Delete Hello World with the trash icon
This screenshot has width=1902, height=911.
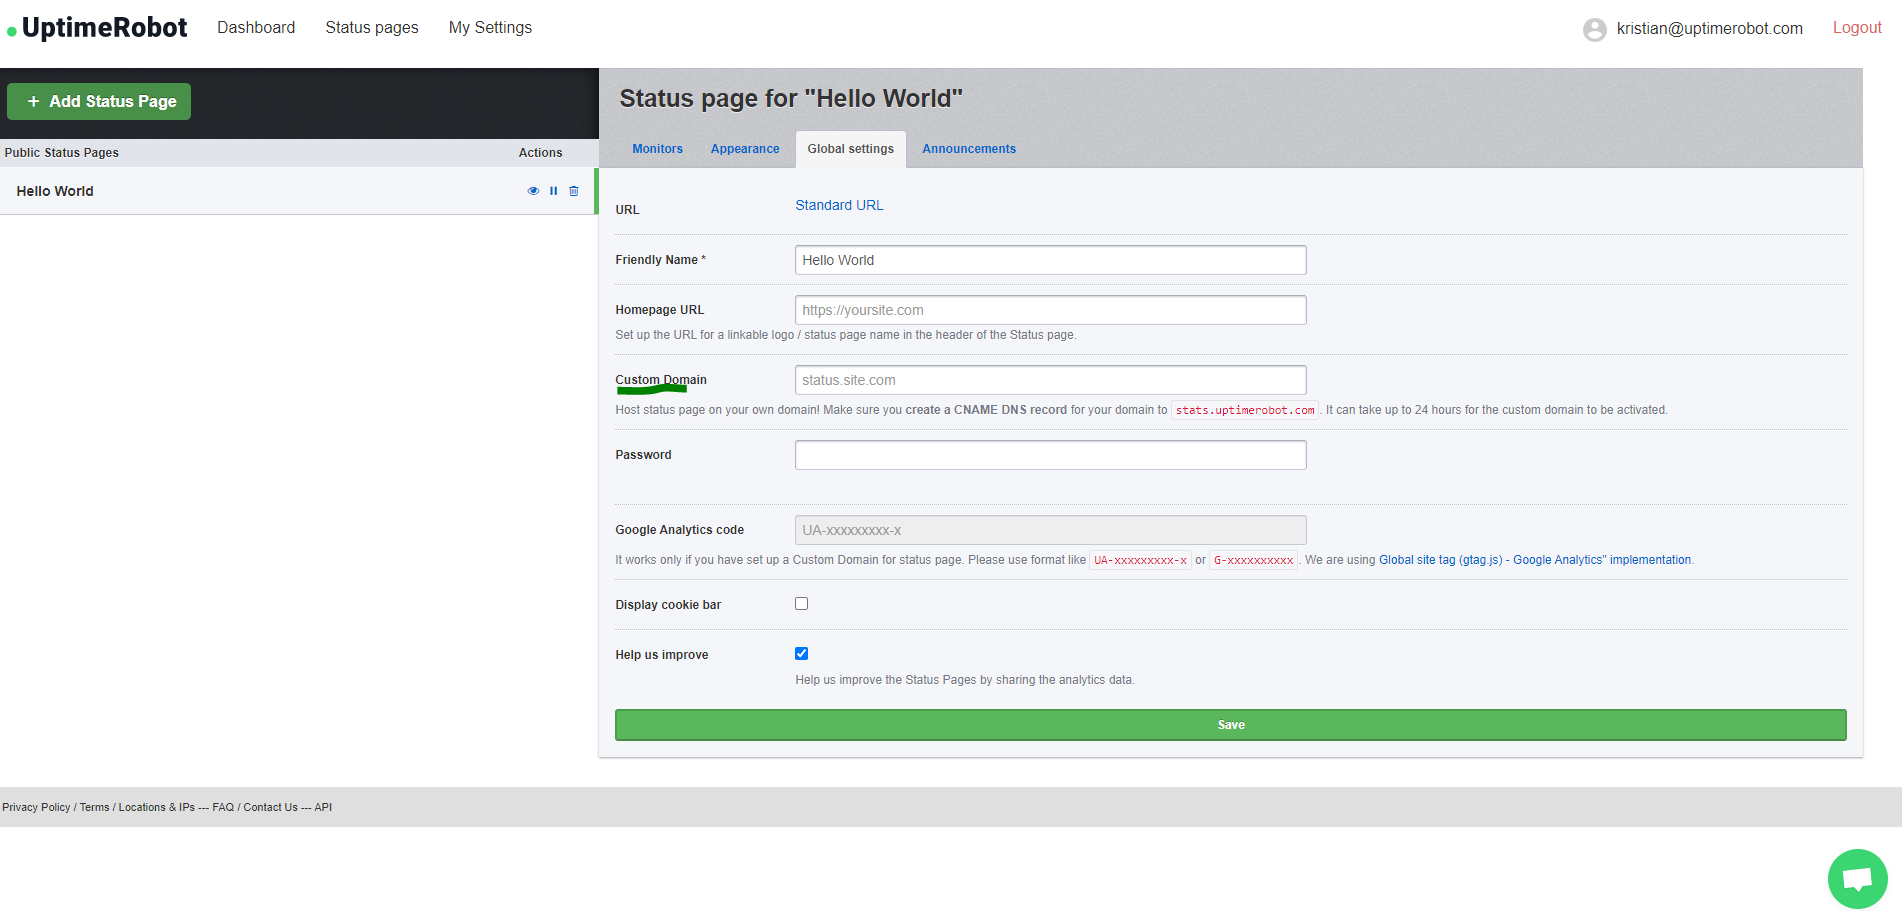(x=574, y=191)
